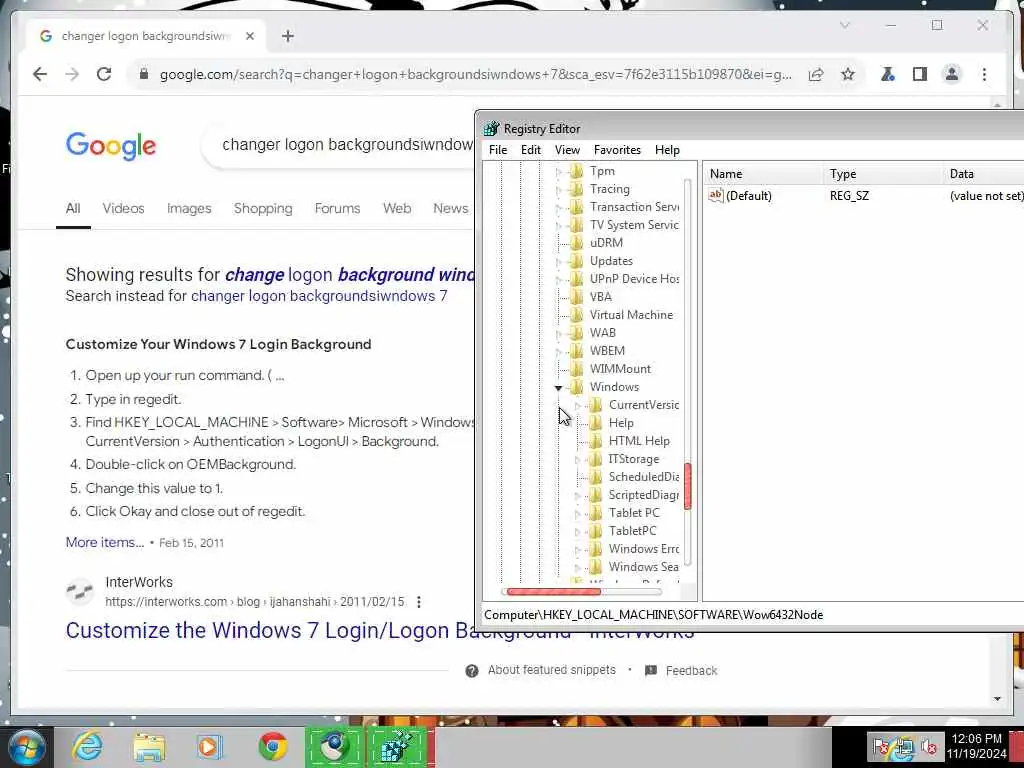Select the Help registry key
The width and height of the screenshot is (1024, 768).
point(621,423)
